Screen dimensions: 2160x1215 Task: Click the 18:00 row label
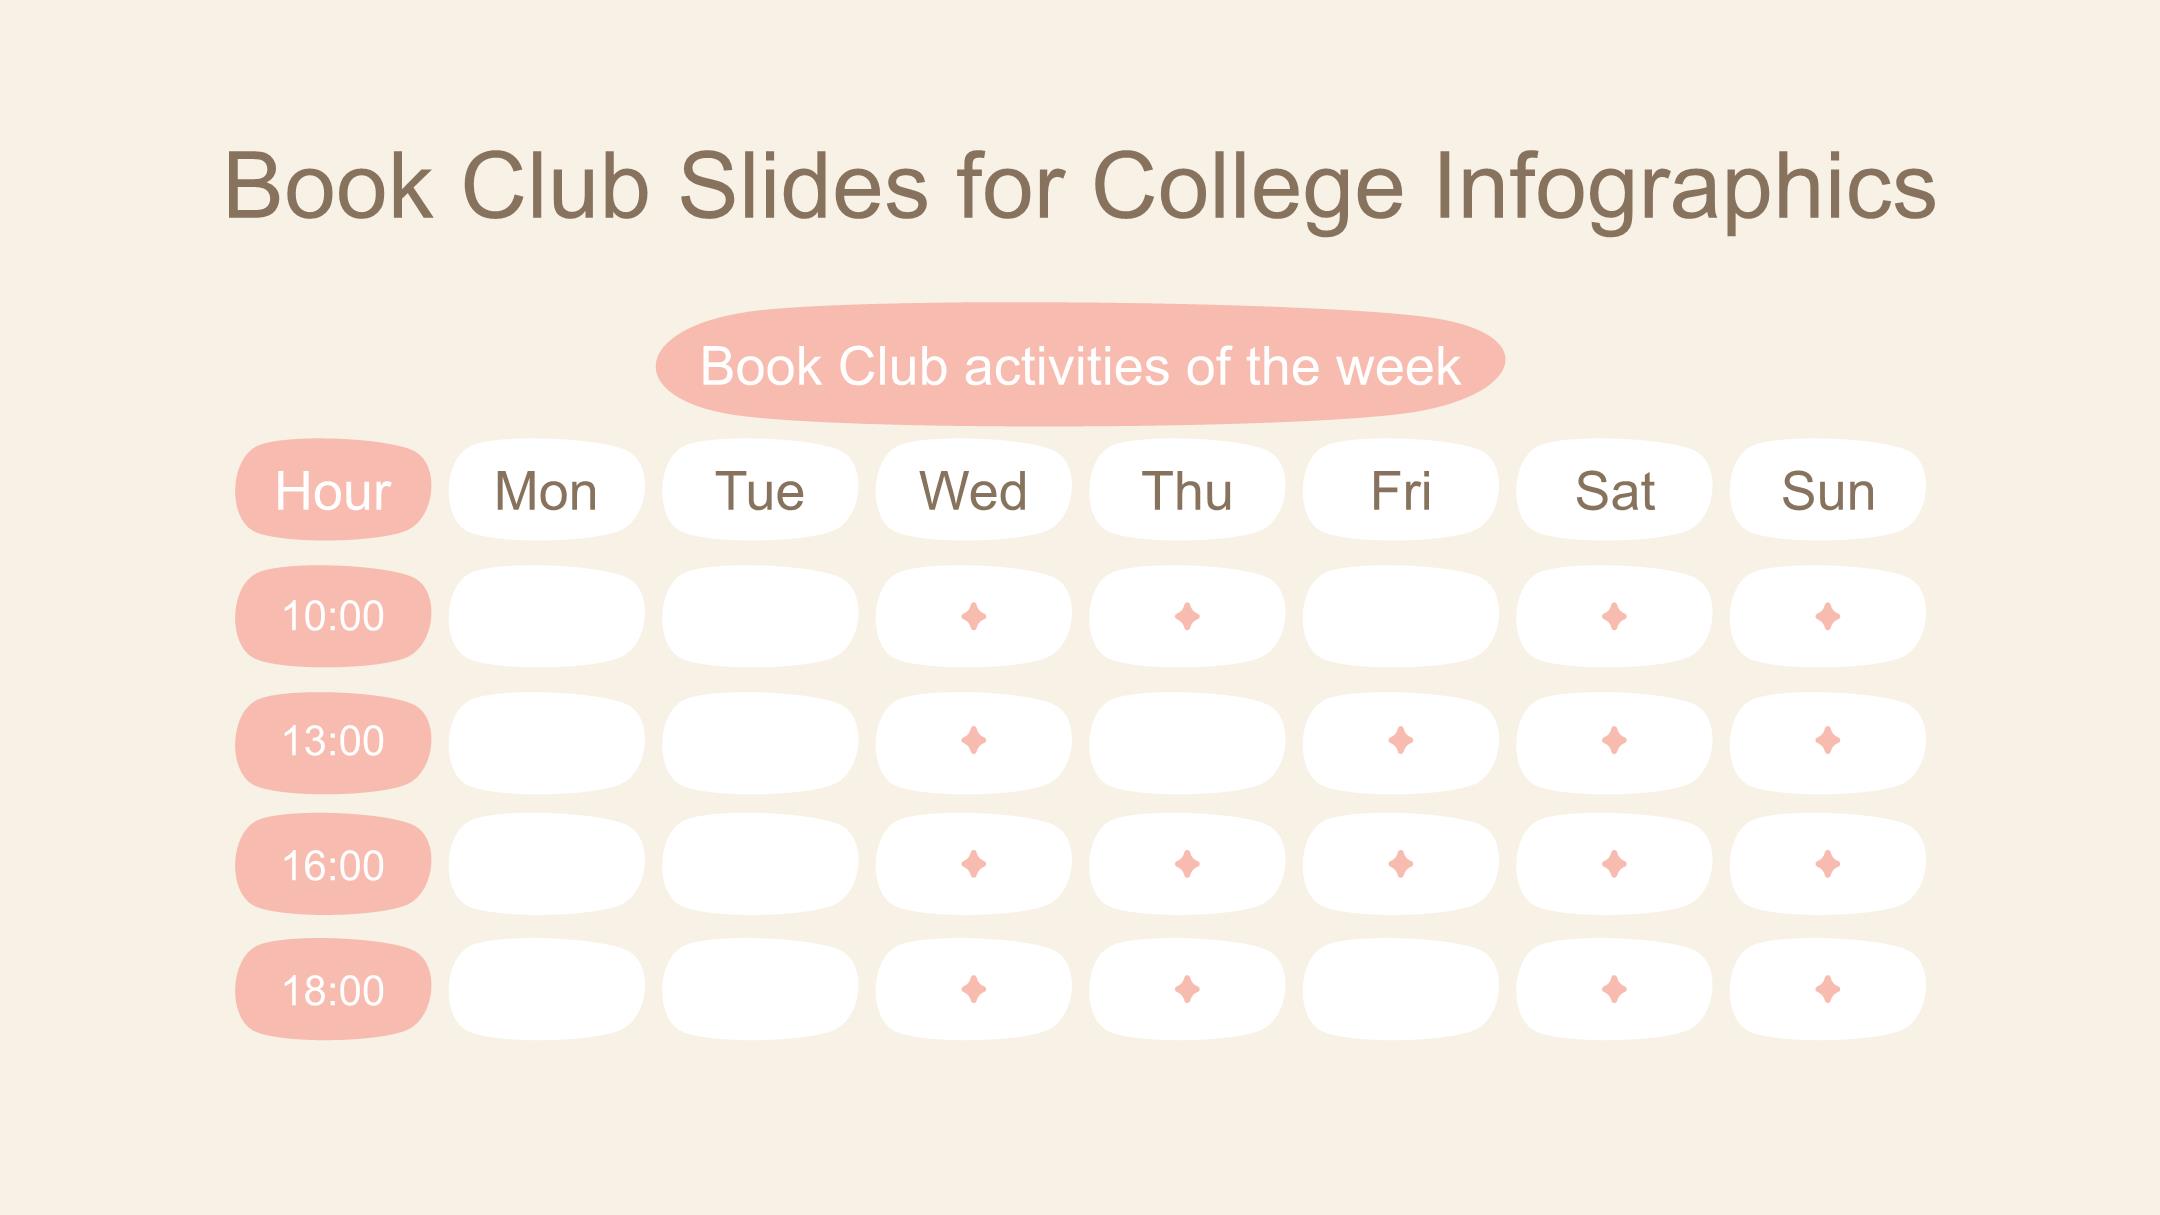point(333,989)
